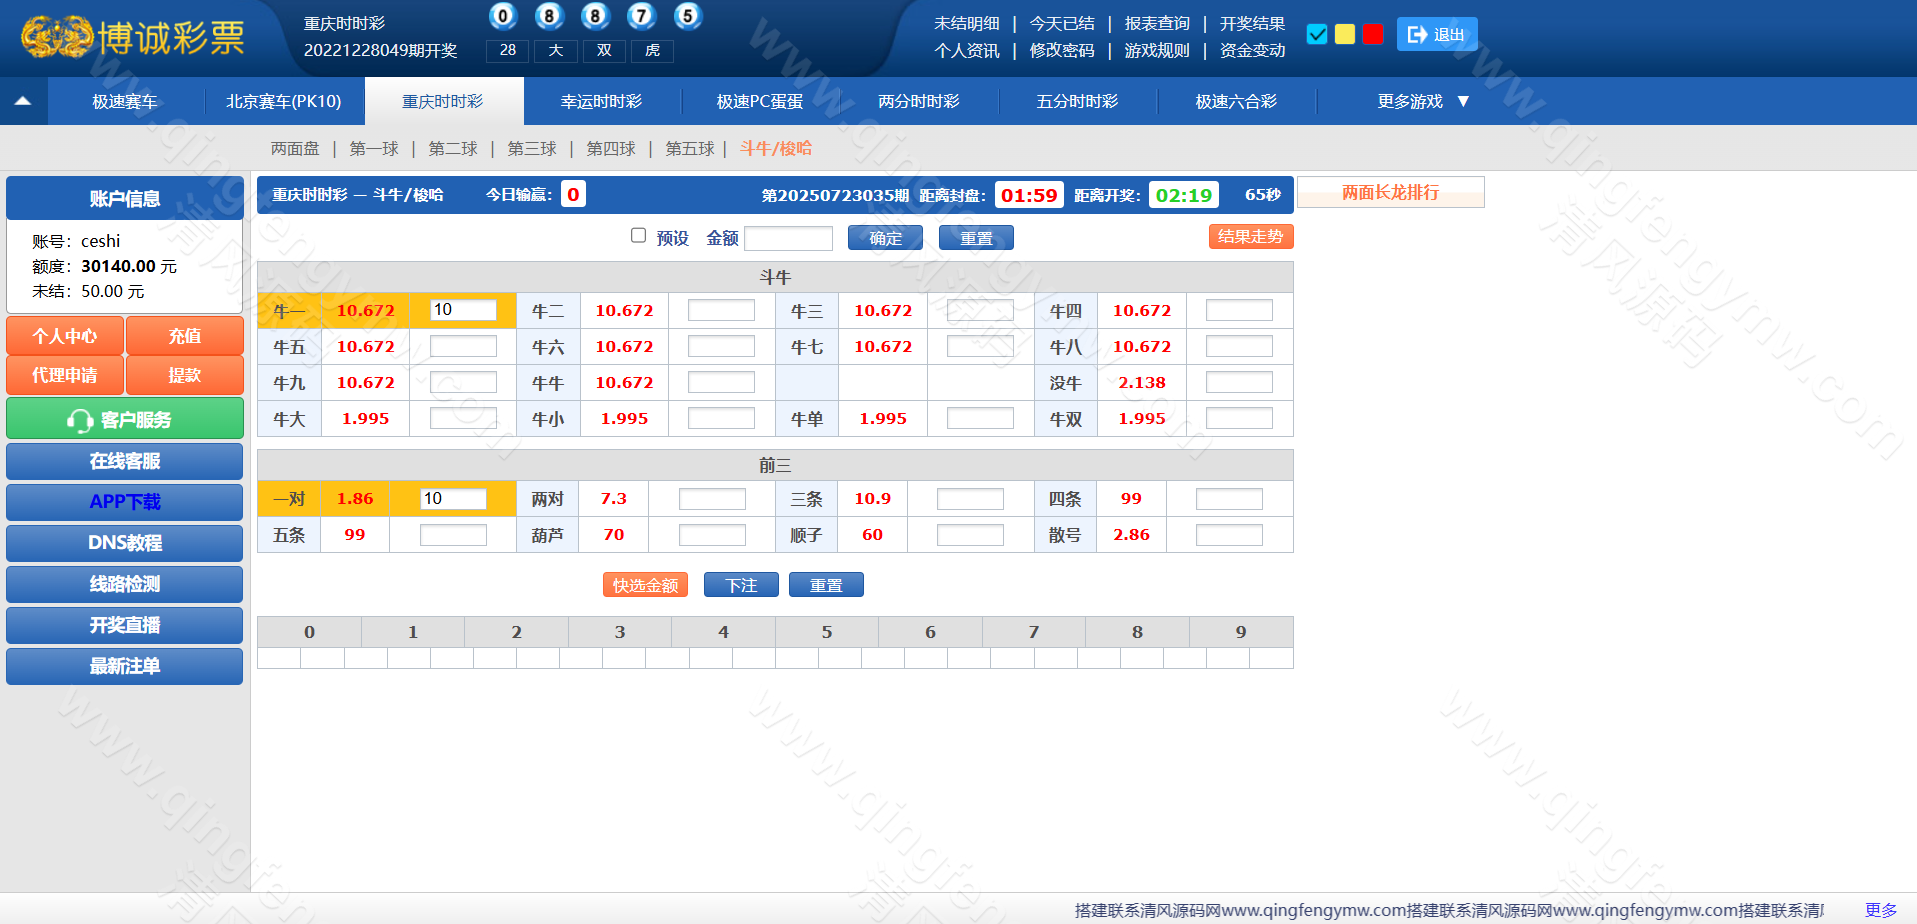Click the 博诚彩票 dragon logo
Image resolution: width=1917 pixels, height=924 pixels.
pos(58,38)
